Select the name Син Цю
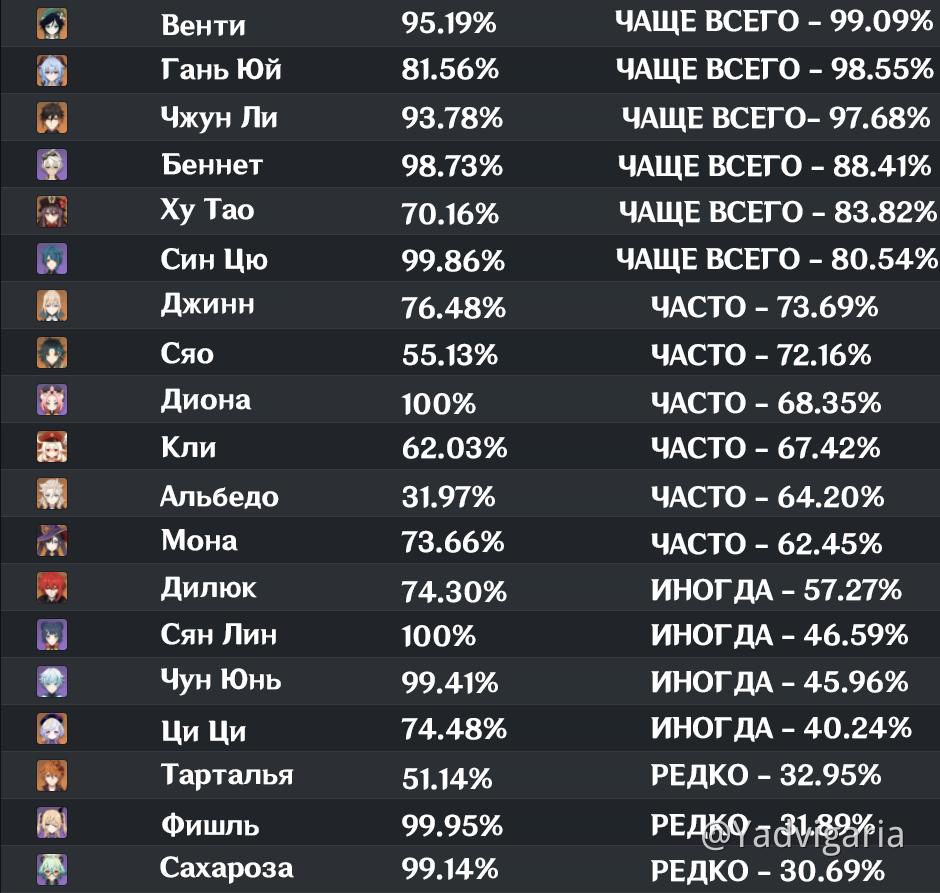This screenshot has height=893, width=940. coord(214,260)
